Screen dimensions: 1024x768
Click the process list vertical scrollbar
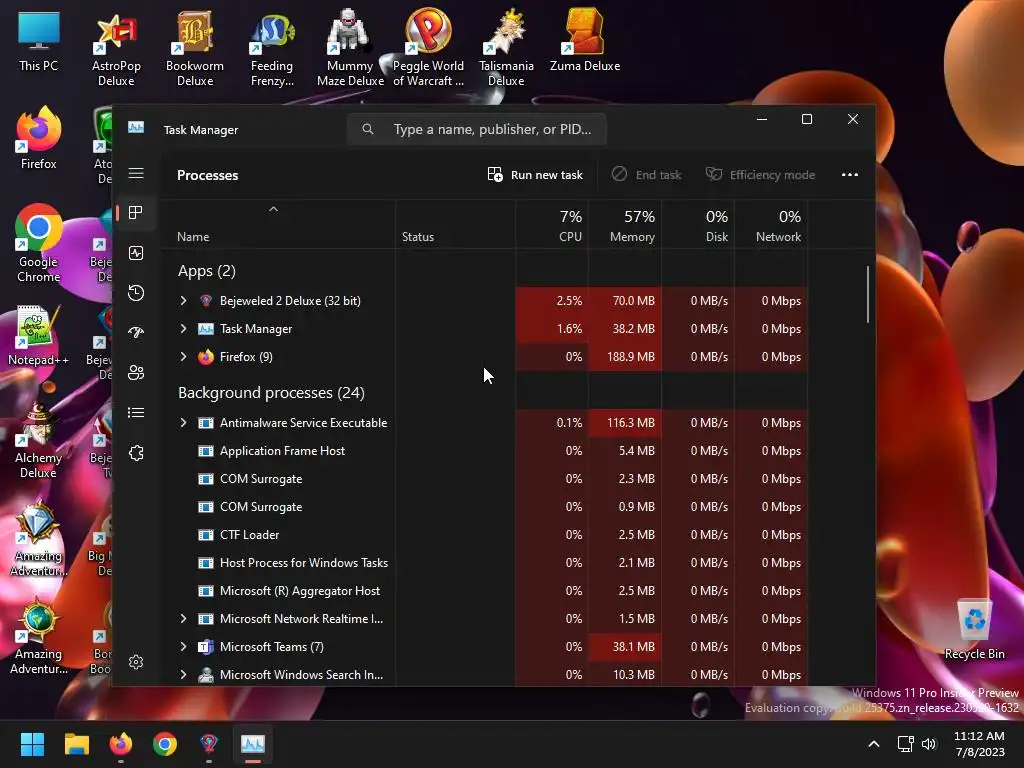click(868, 294)
